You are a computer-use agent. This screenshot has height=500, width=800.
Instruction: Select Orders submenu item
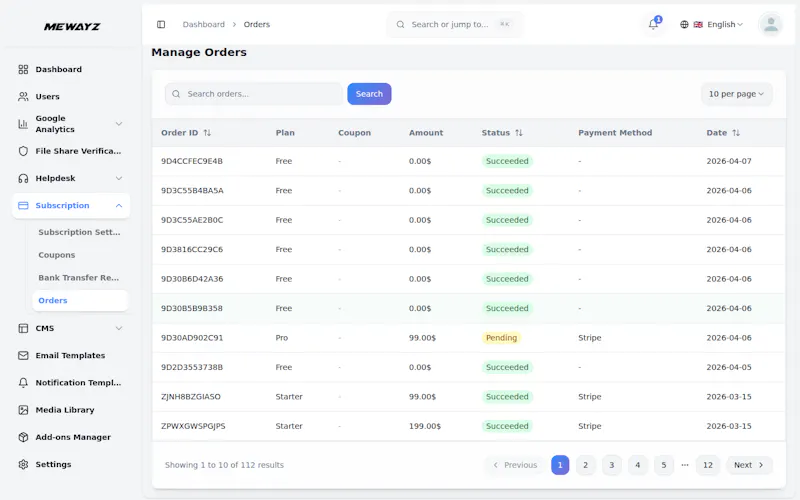coord(80,301)
